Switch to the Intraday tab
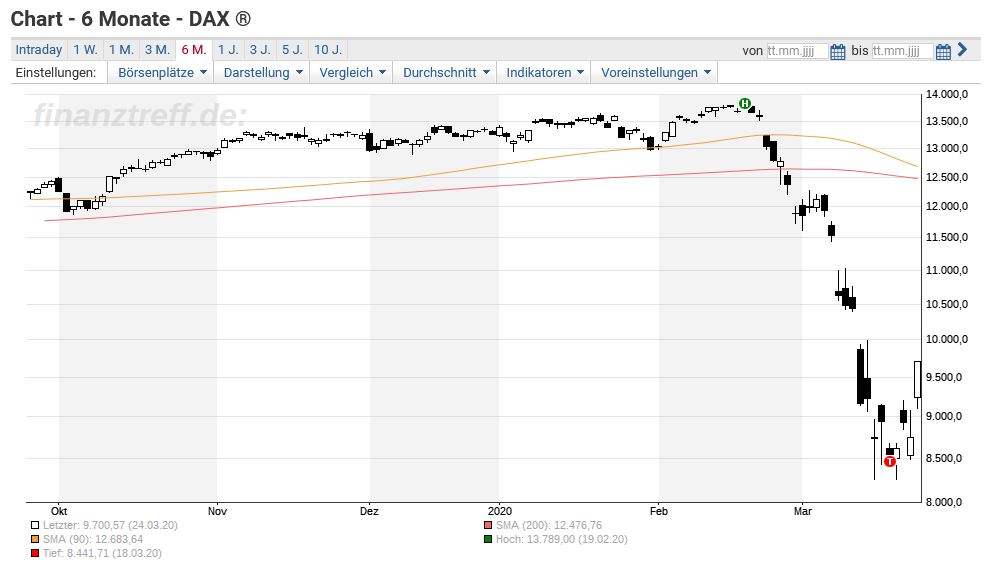 pos(38,49)
